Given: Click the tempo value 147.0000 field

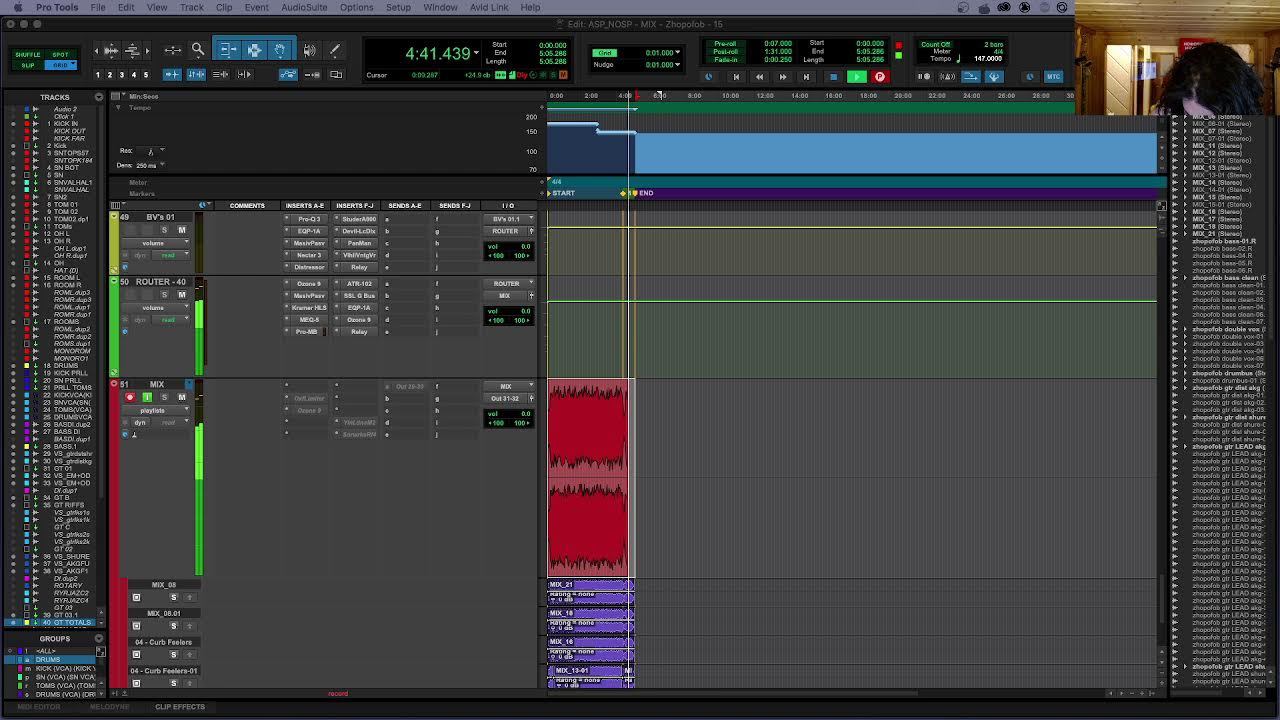Looking at the screenshot, I should (988, 59).
